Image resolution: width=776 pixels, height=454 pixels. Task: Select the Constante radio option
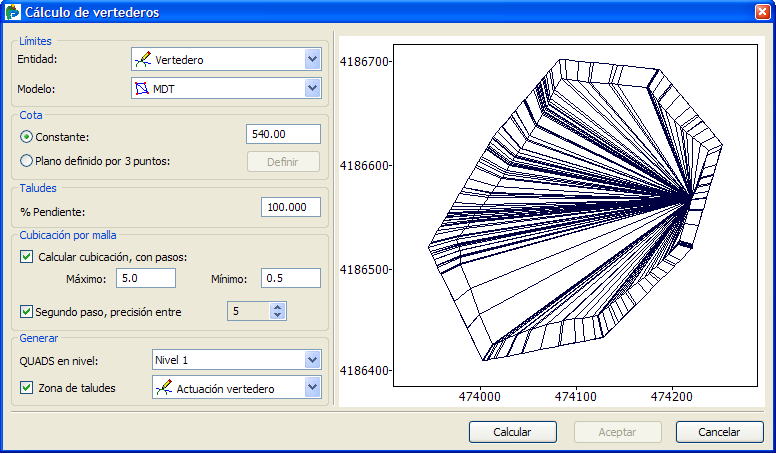[x=27, y=135]
